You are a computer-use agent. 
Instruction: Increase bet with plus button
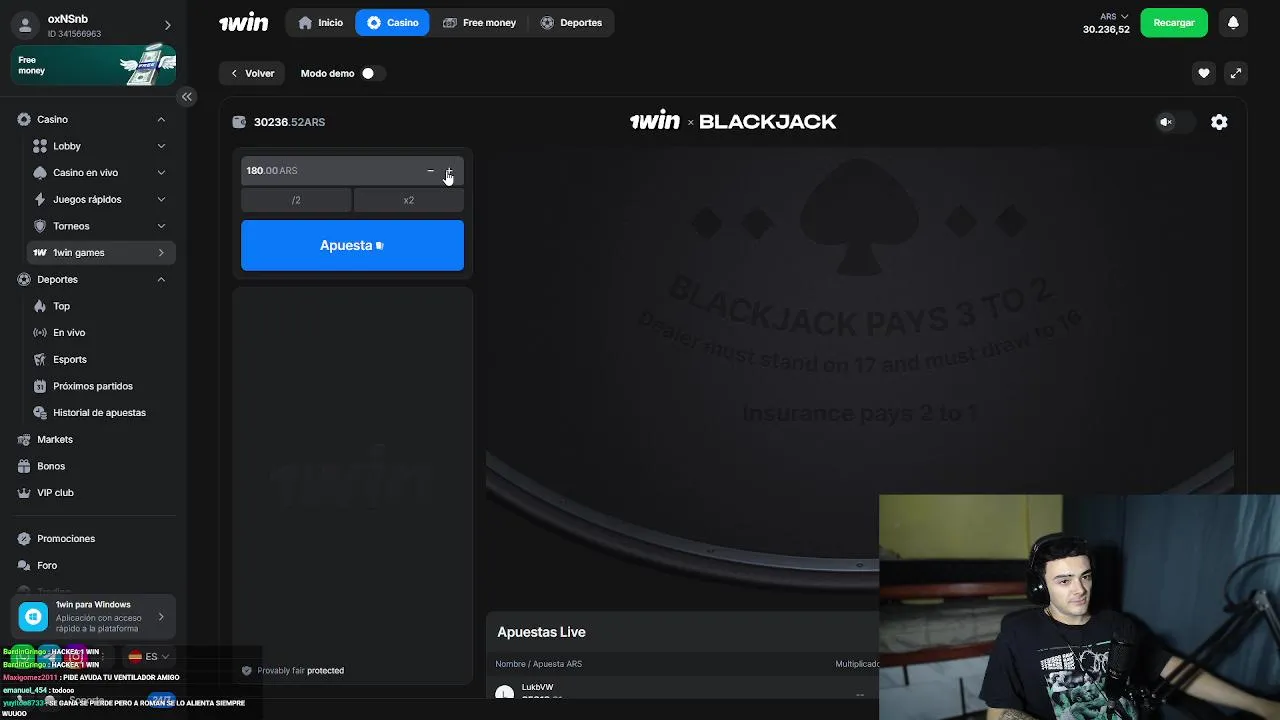click(x=449, y=171)
